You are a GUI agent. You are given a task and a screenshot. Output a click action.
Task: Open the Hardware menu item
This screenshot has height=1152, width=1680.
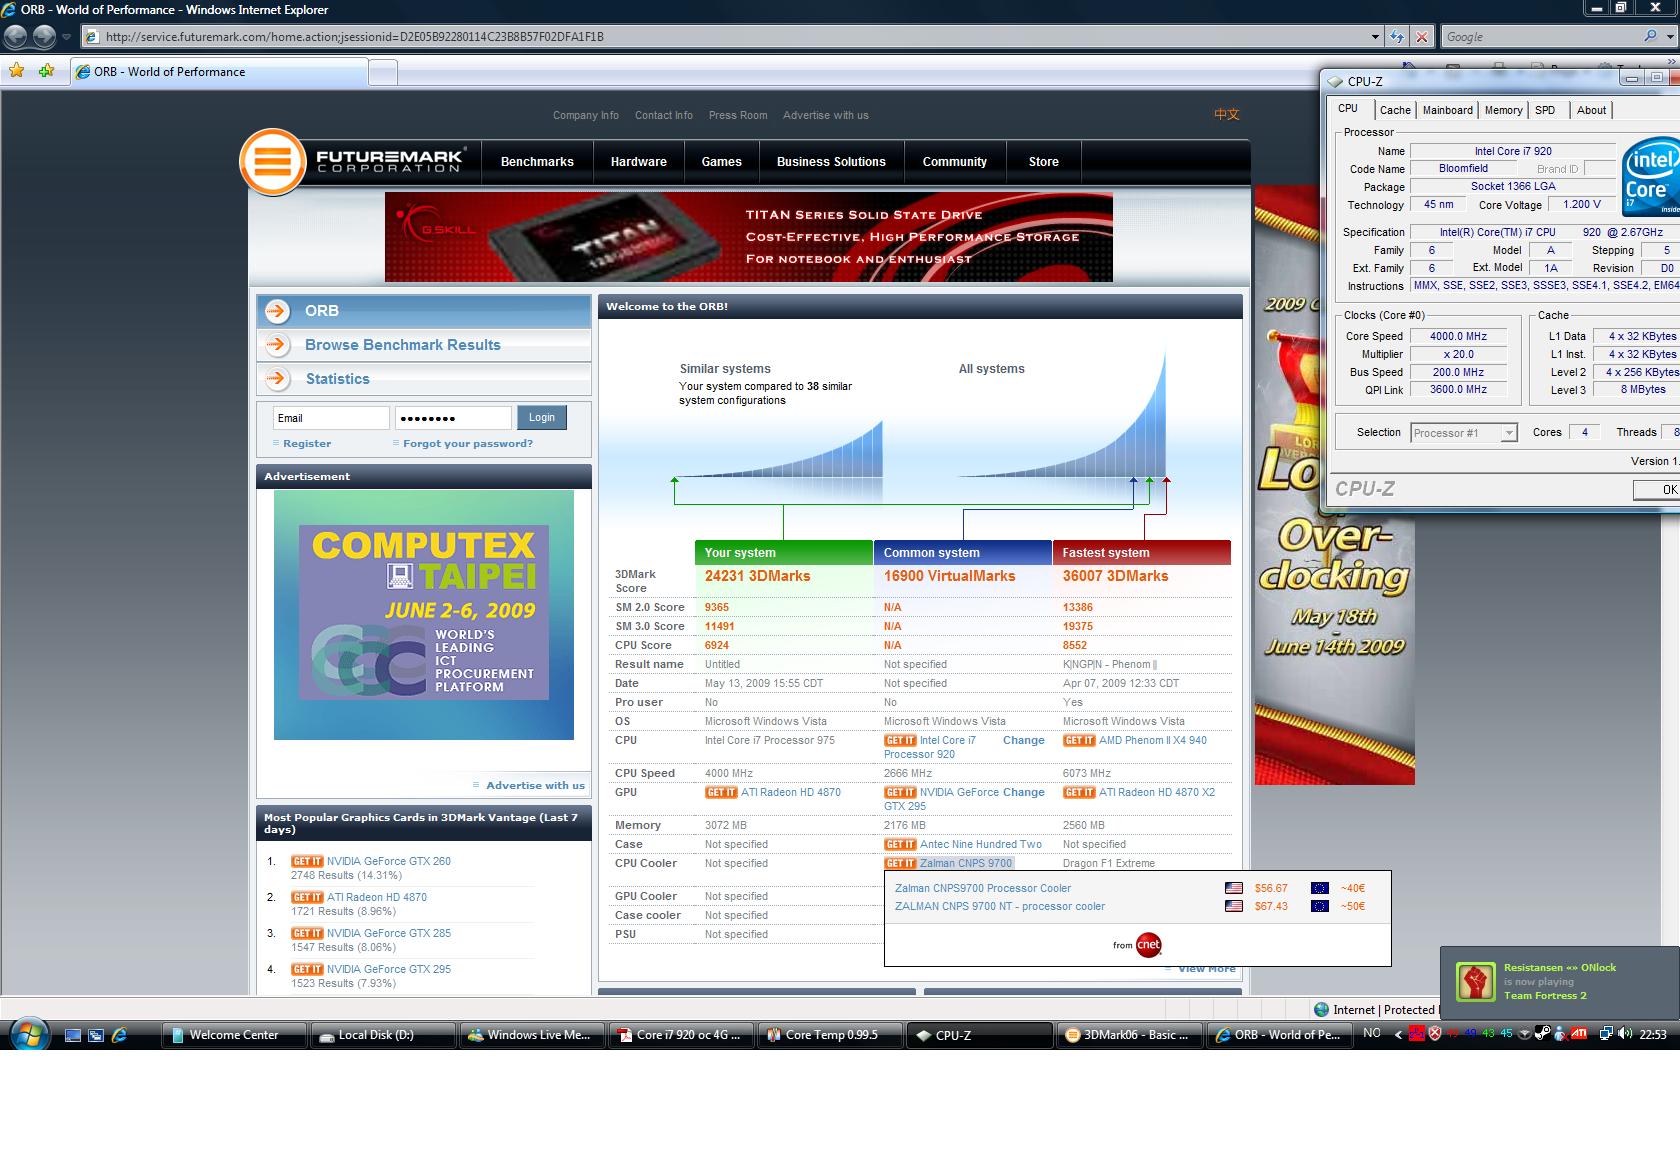point(639,162)
